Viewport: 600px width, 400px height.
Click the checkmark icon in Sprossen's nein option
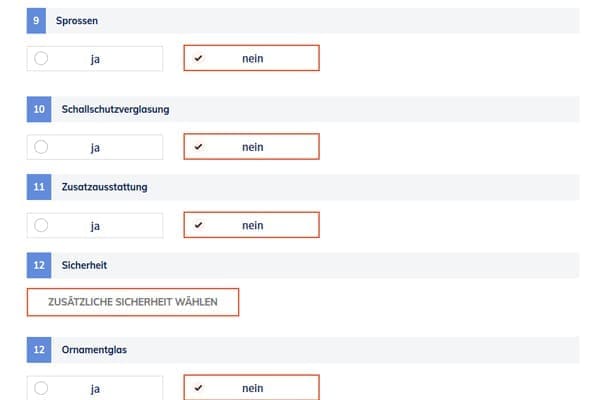pyautogui.click(x=198, y=59)
